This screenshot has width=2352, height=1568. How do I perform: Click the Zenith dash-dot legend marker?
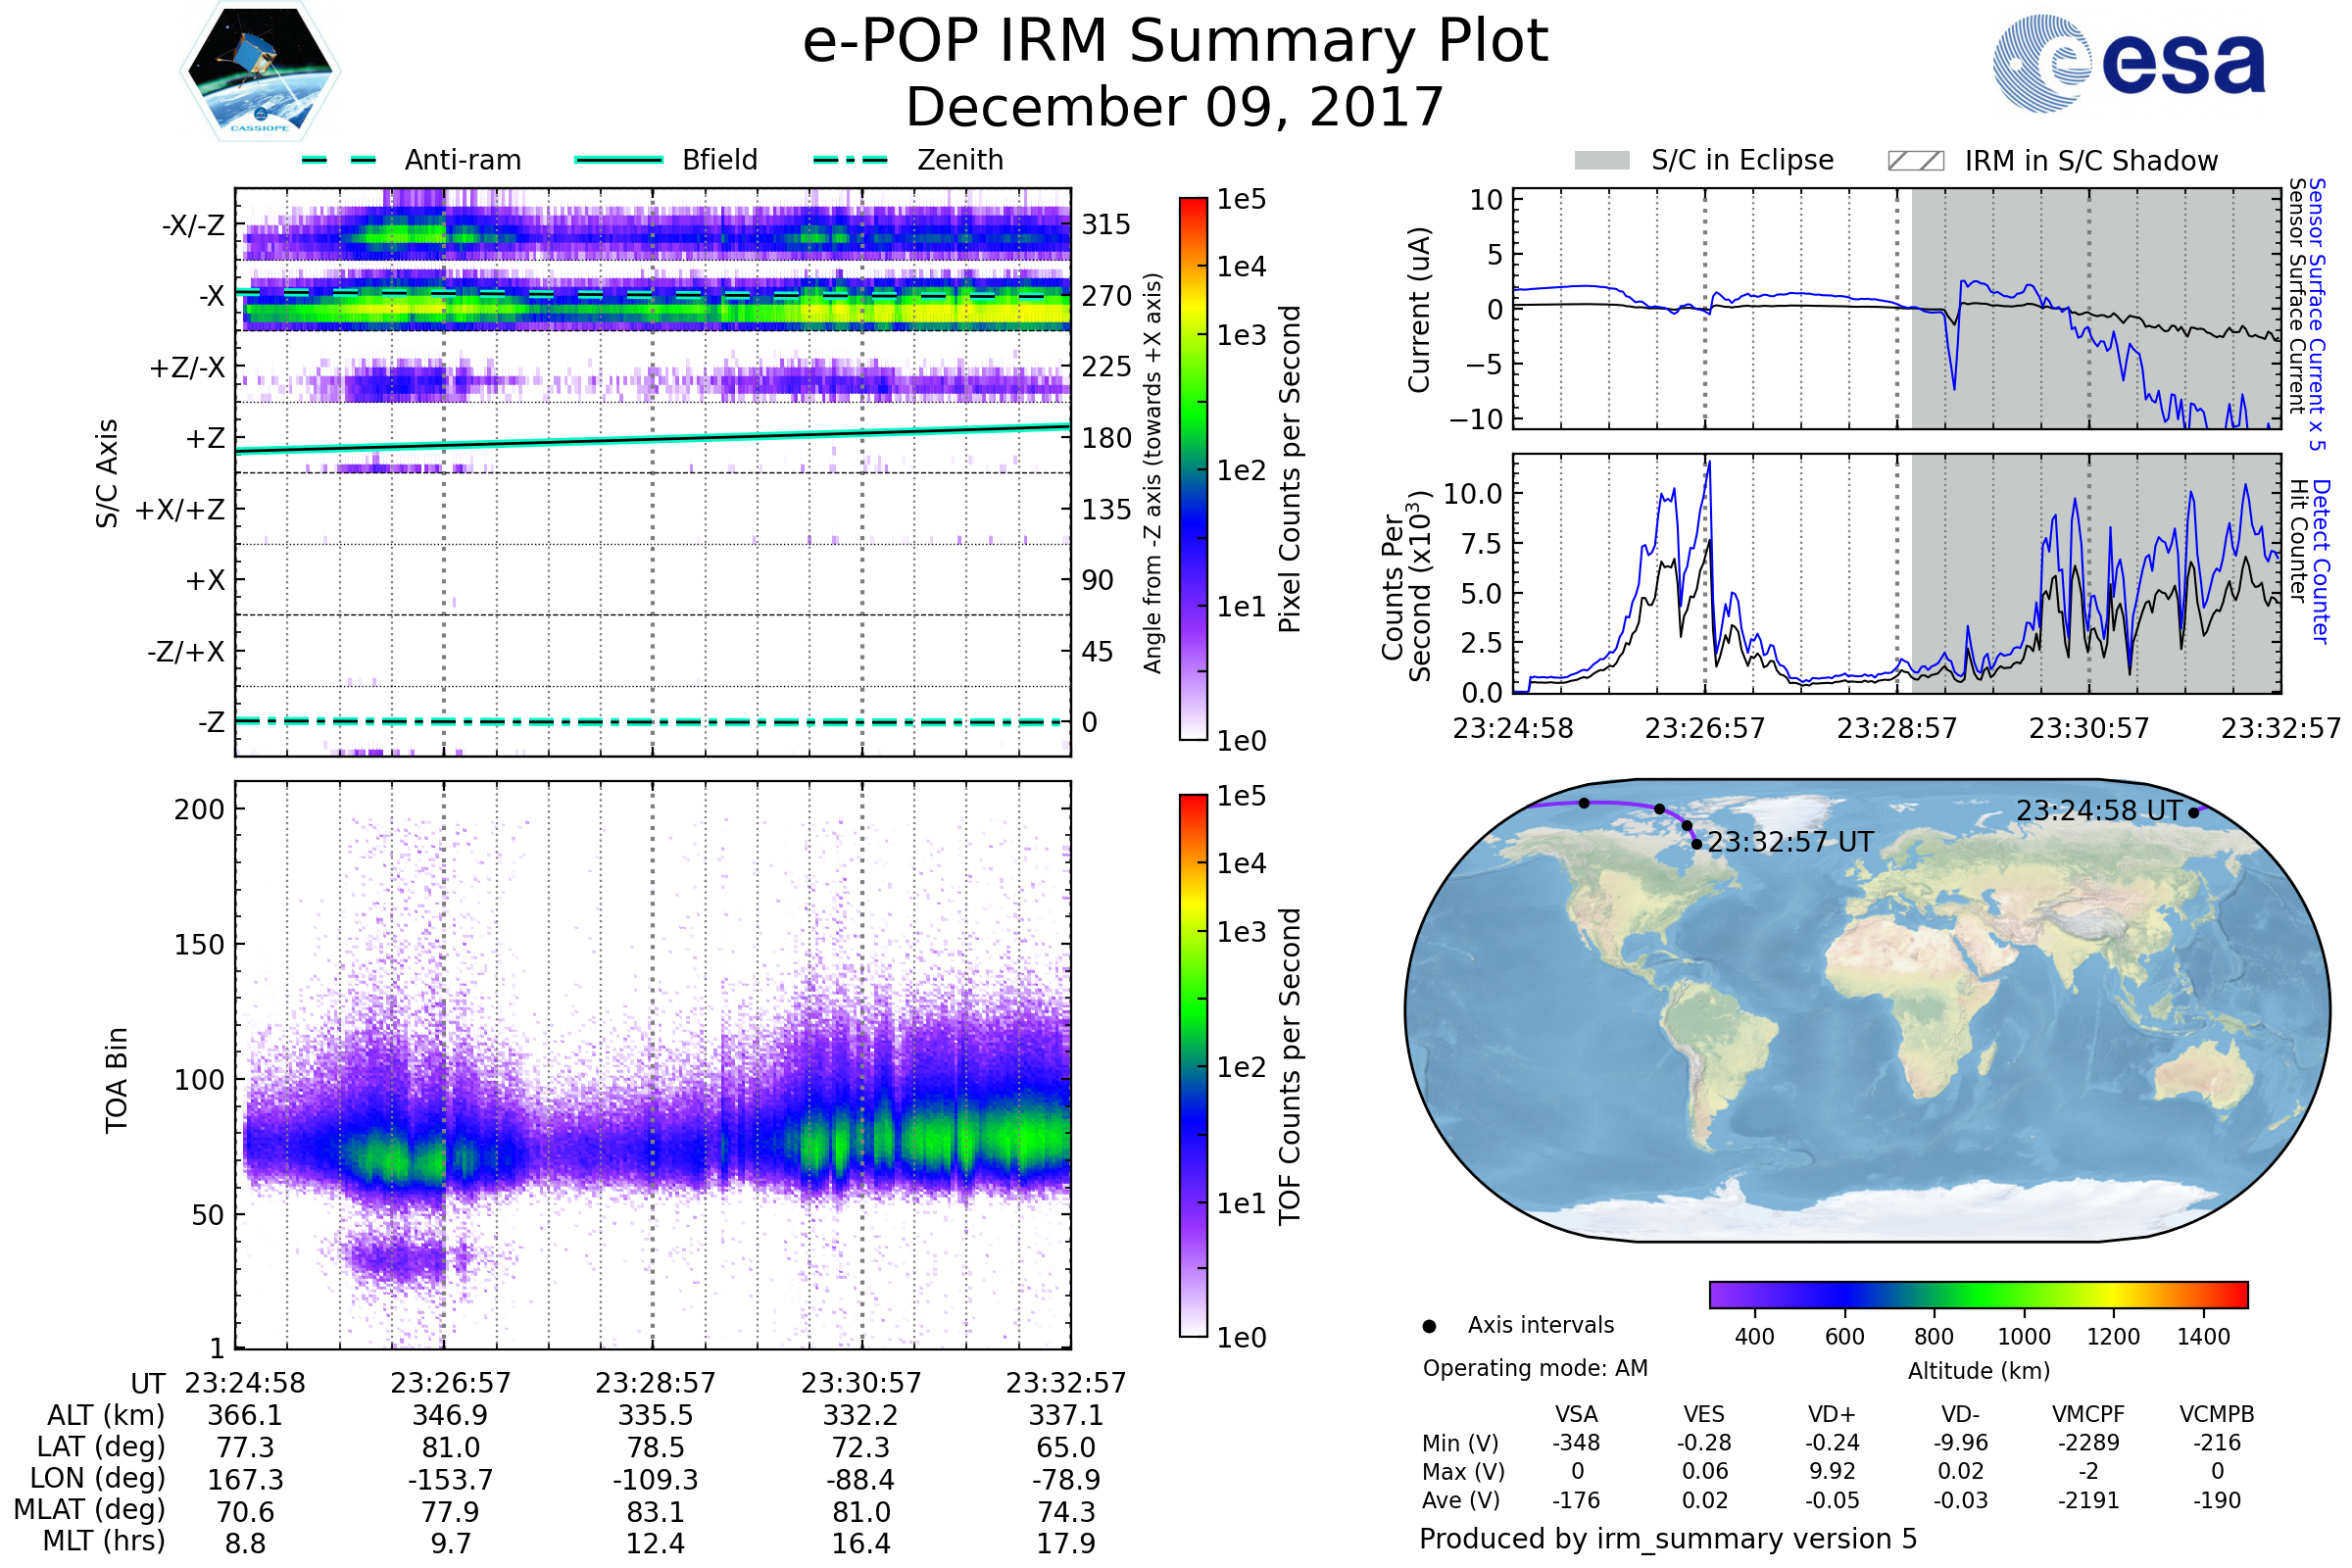tap(851, 160)
